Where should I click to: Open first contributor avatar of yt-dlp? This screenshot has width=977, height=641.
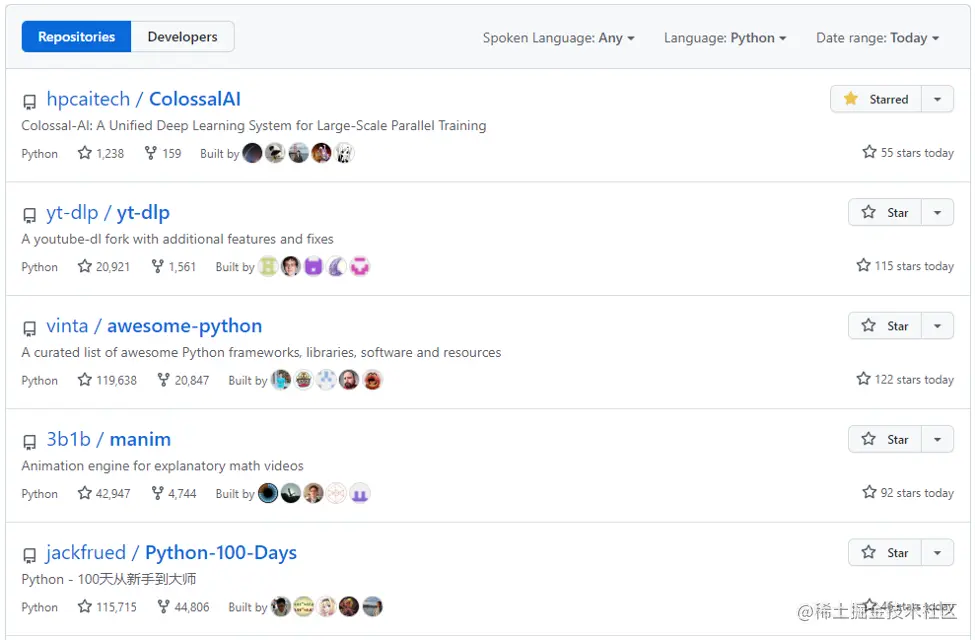[x=268, y=267]
